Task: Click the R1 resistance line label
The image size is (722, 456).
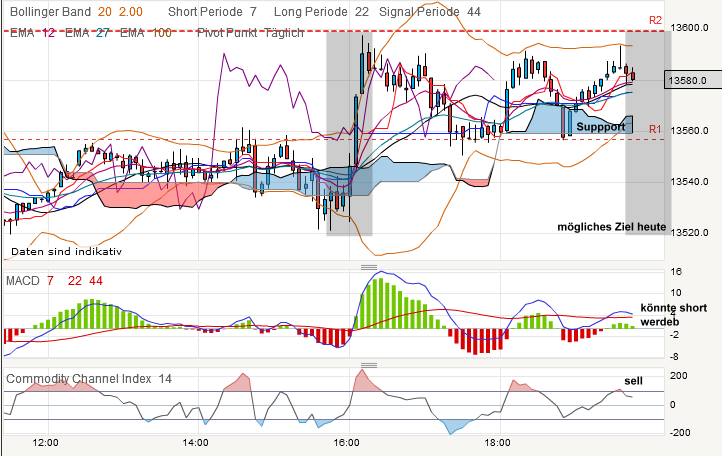Action: pyautogui.click(x=655, y=129)
